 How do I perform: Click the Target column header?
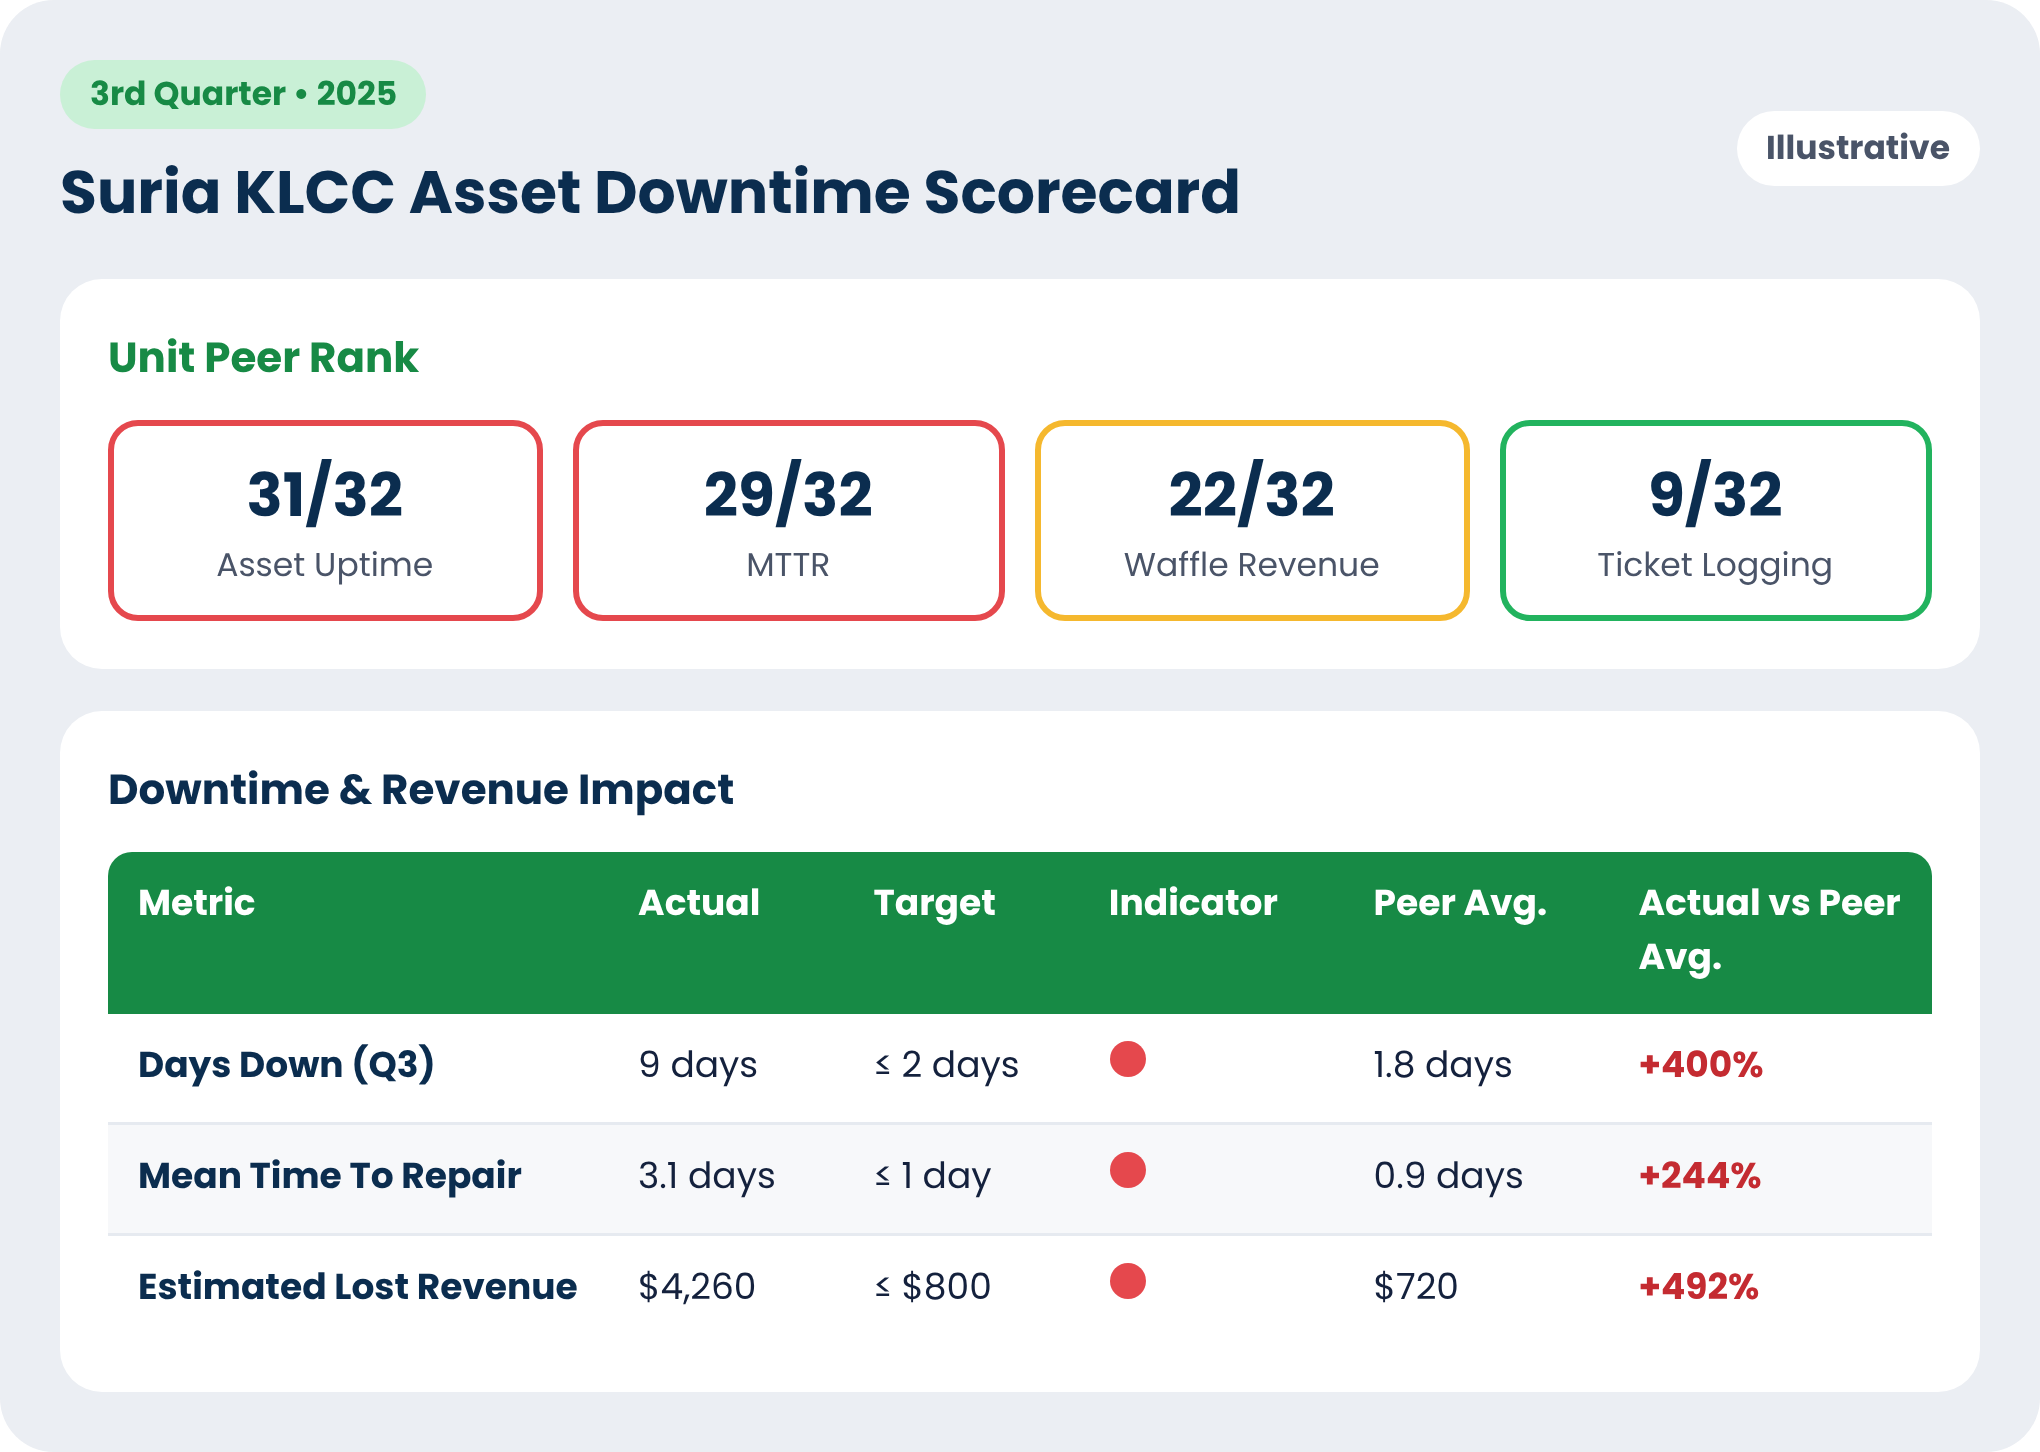tap(934, 903)
